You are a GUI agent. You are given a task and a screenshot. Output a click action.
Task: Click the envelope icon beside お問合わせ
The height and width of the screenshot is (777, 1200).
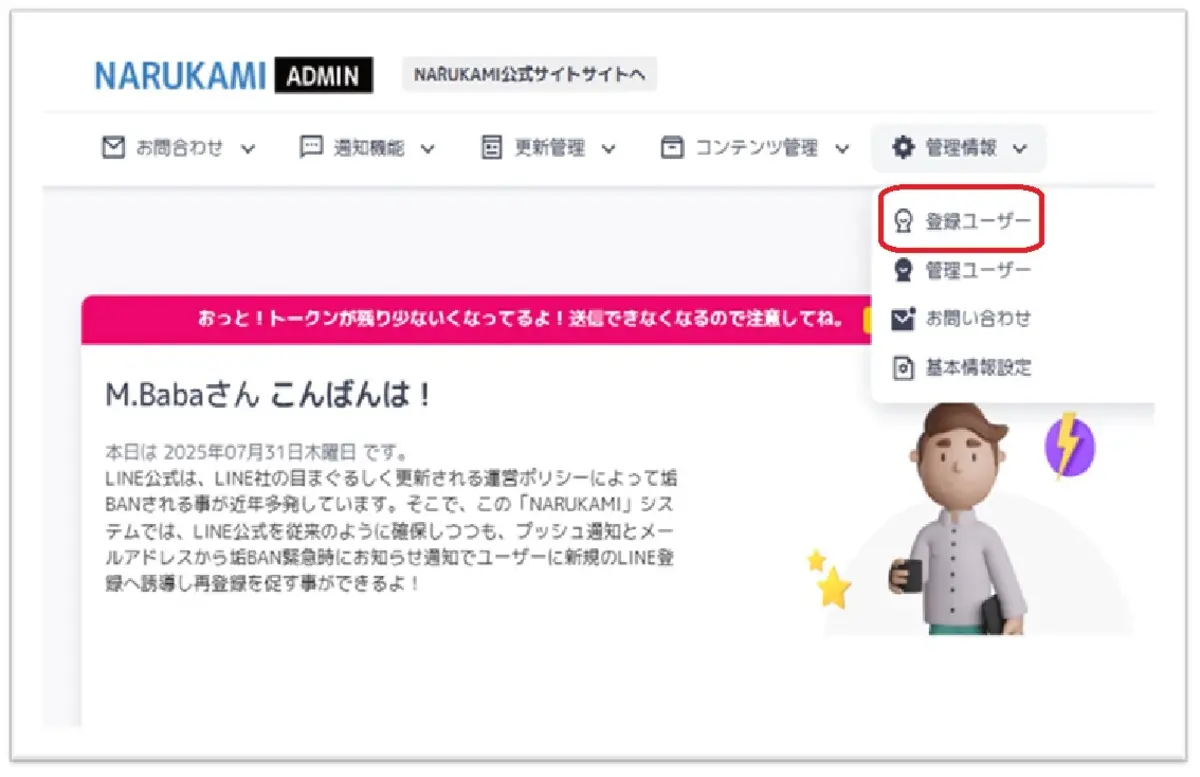[x=114, y=148]
